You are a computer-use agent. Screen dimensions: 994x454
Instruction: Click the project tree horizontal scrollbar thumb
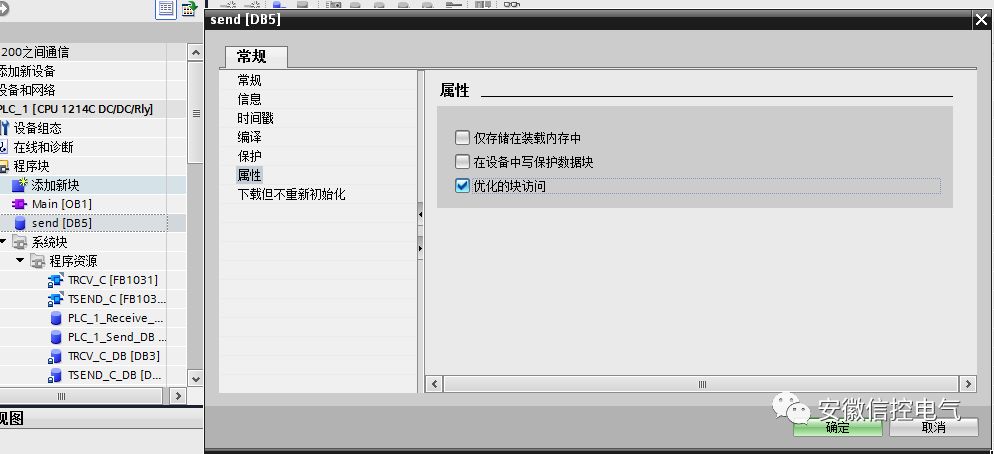(81, 396)
